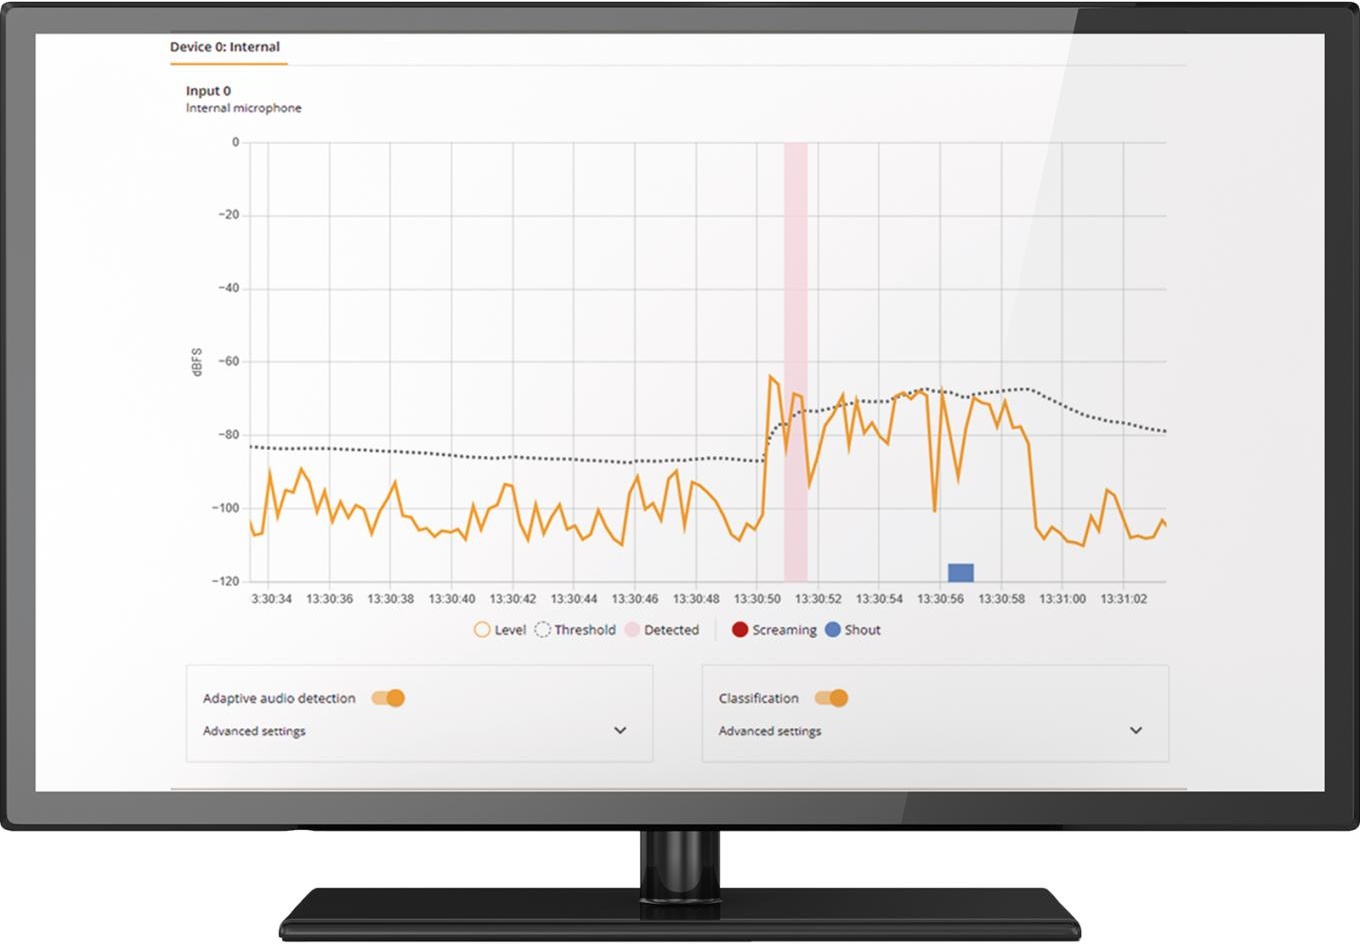This screenshot has width=1360, height=944.
Task: Click the Shout legend label
Action: (x=862, y=630)
